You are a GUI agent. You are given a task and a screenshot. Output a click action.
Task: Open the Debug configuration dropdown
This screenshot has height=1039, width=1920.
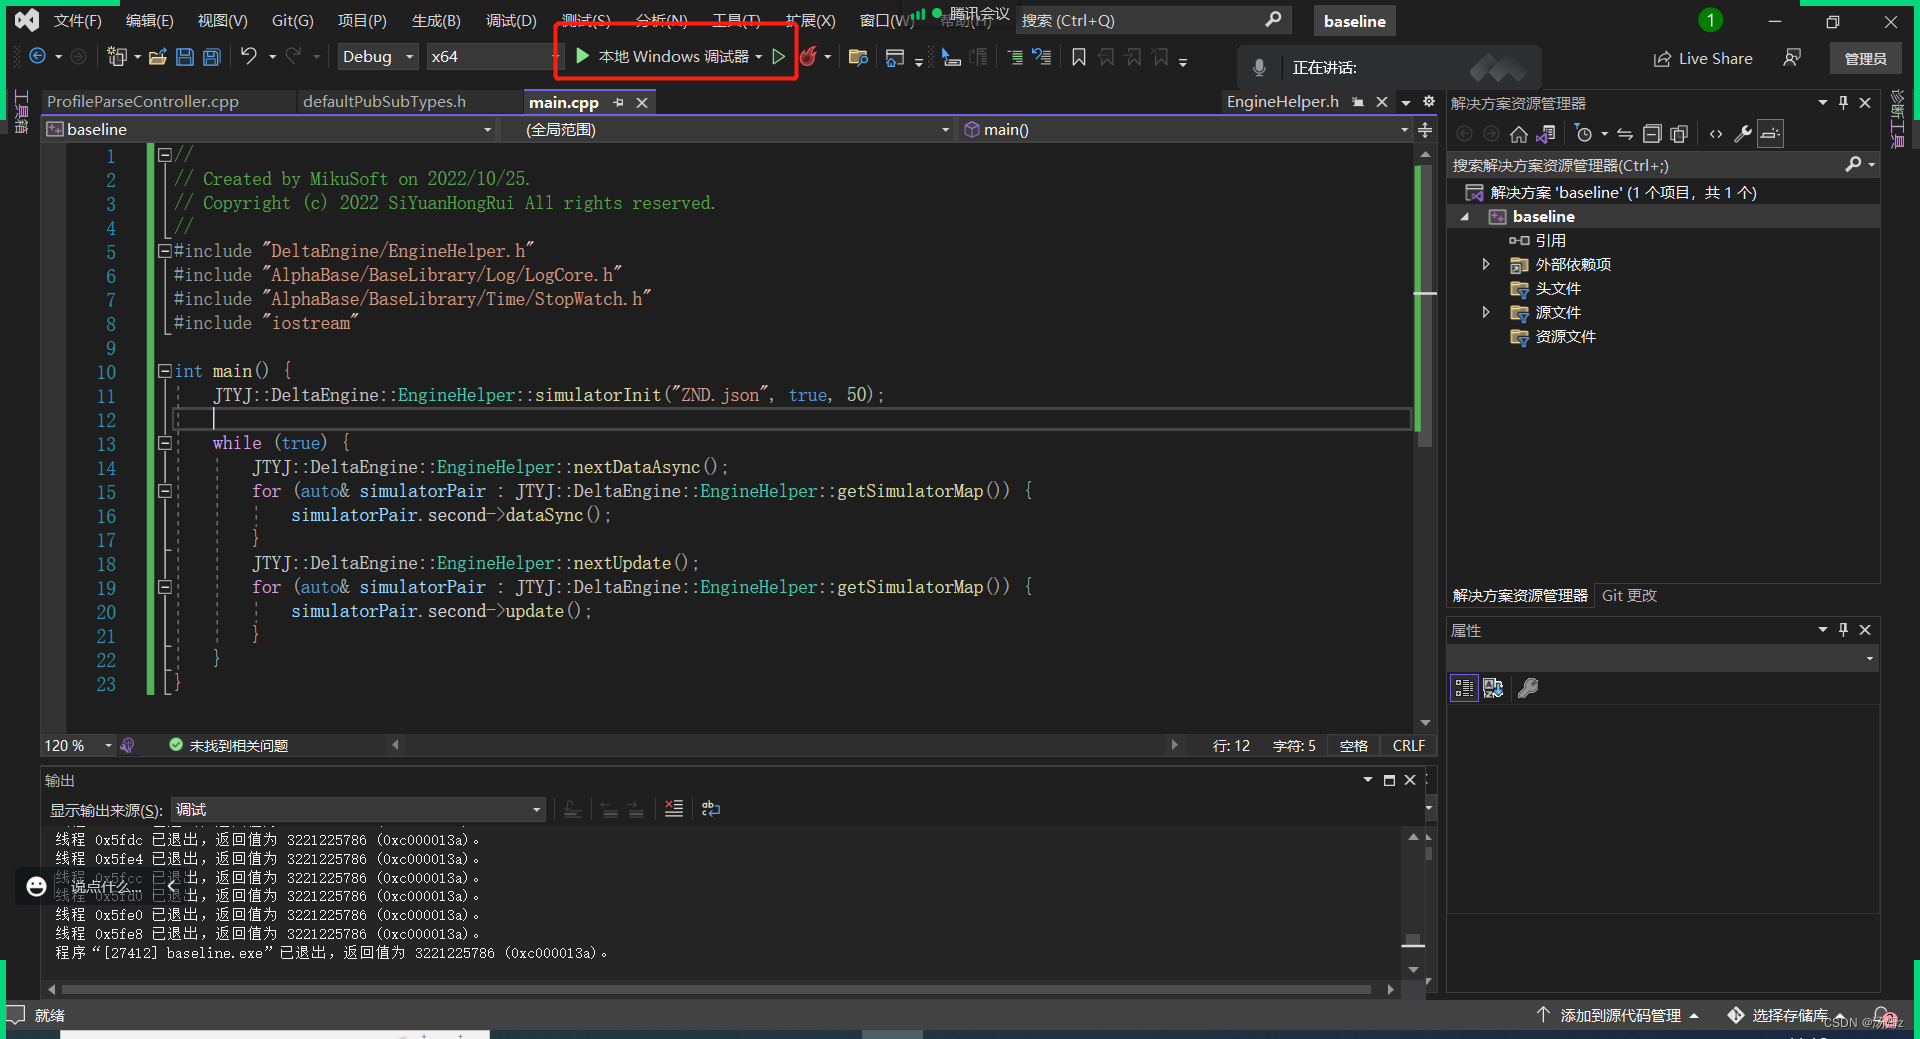[377, 57]
